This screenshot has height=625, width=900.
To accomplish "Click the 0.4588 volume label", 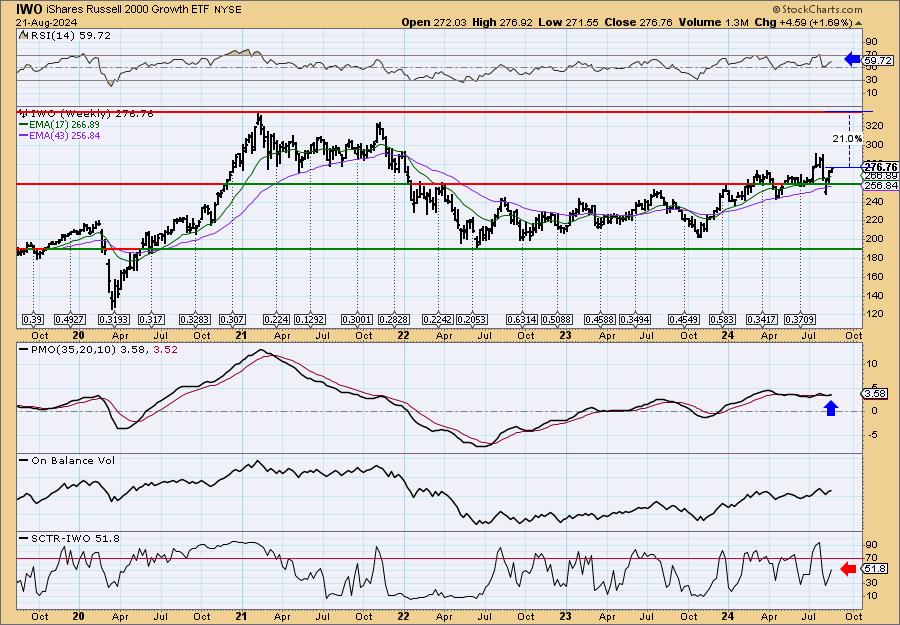I will click(x=600, y=319).
